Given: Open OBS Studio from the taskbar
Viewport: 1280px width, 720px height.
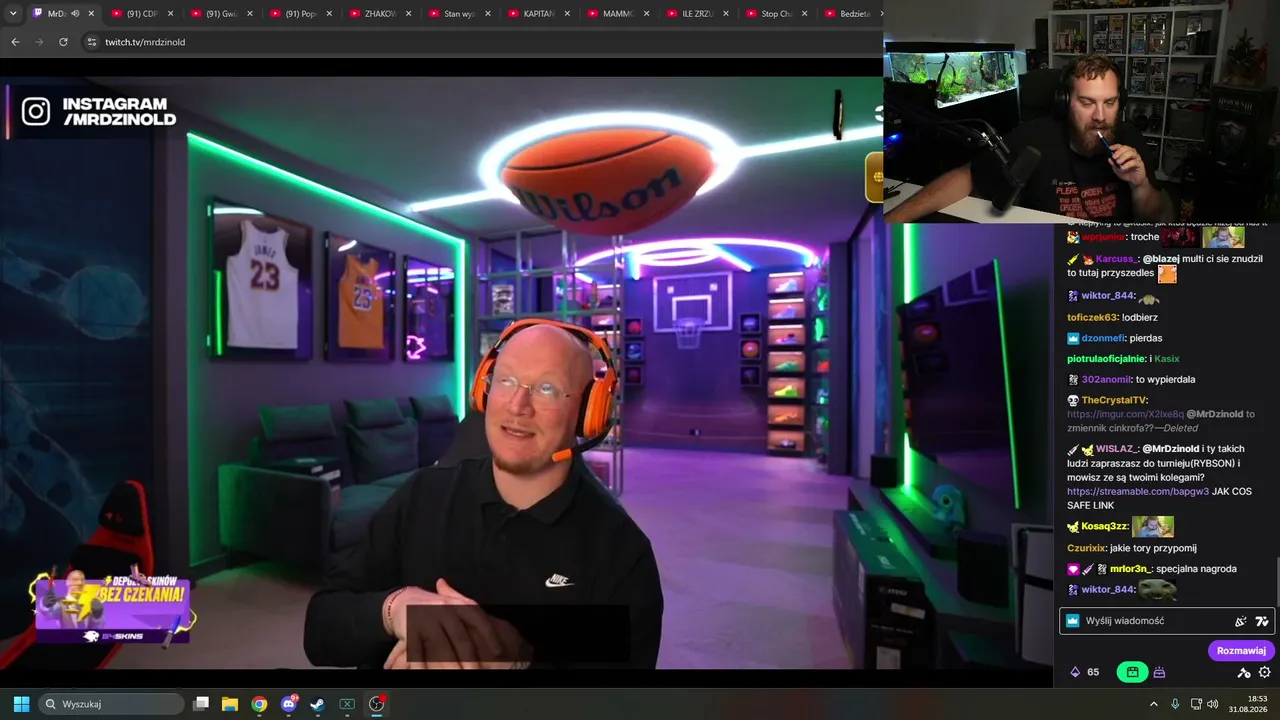Looking at the screenshot, I should click(x=377, y=704).
